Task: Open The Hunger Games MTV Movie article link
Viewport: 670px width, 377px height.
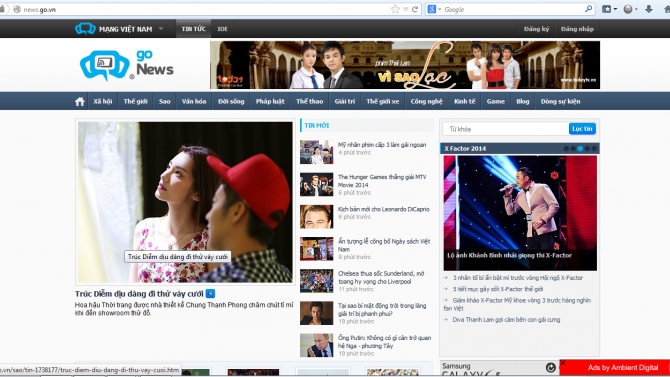Action: coord(382,181)
